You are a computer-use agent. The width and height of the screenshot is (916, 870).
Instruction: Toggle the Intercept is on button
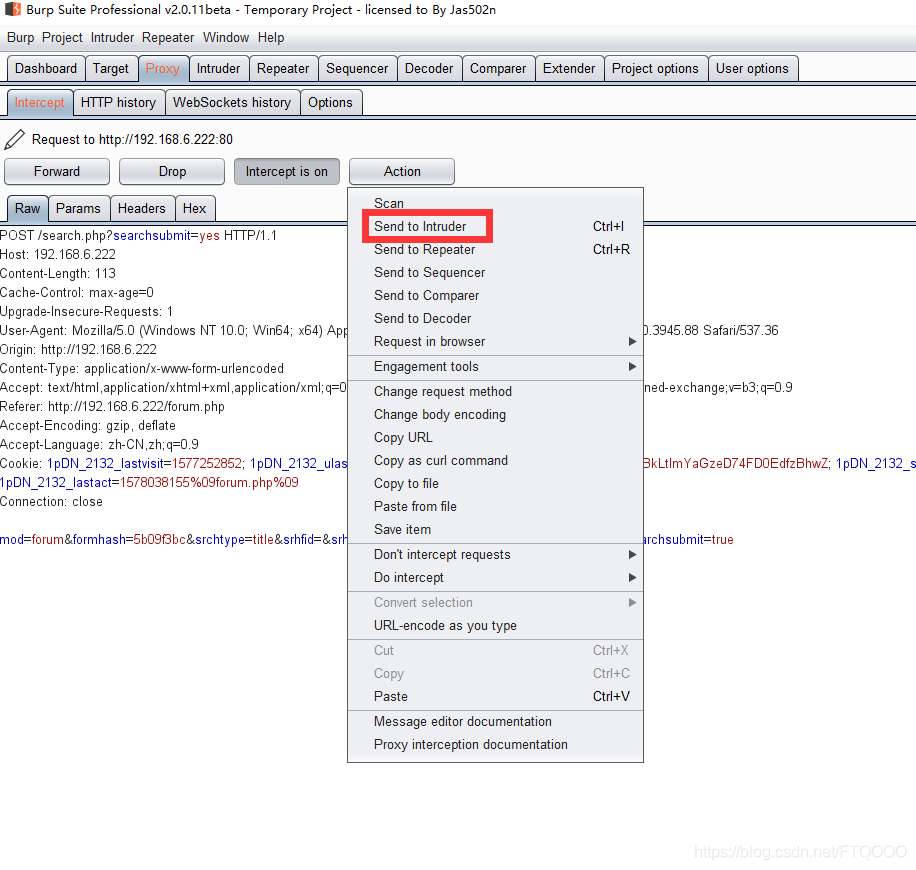click(286, 172)
